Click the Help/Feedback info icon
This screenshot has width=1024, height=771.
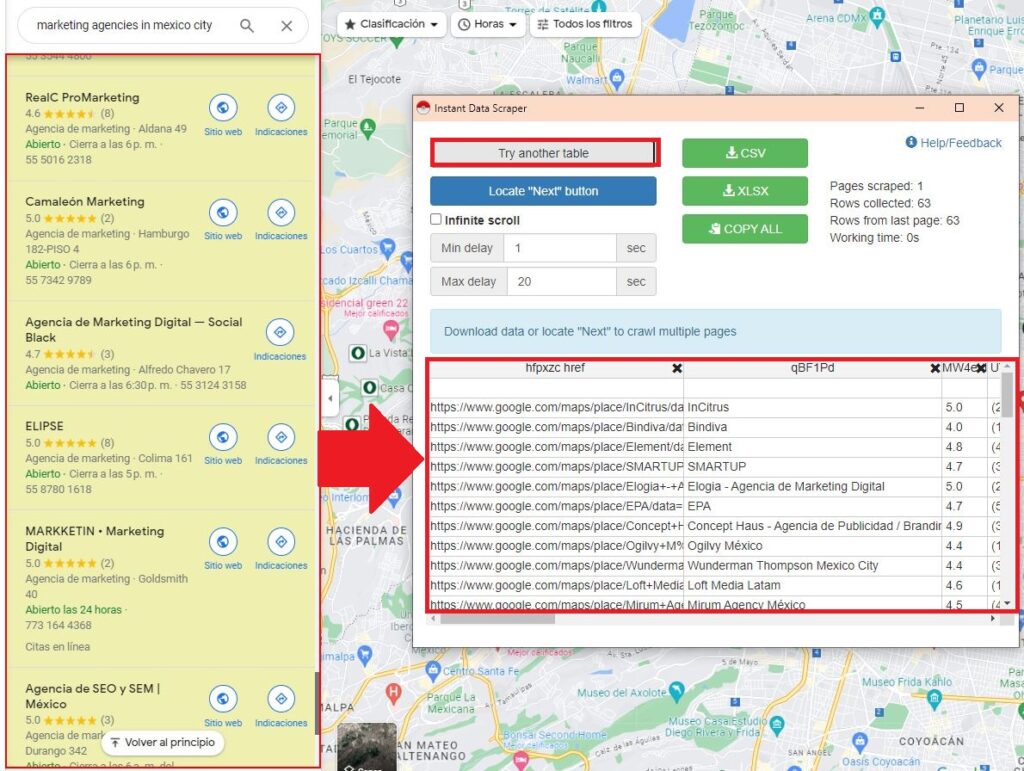click(911, 142)
